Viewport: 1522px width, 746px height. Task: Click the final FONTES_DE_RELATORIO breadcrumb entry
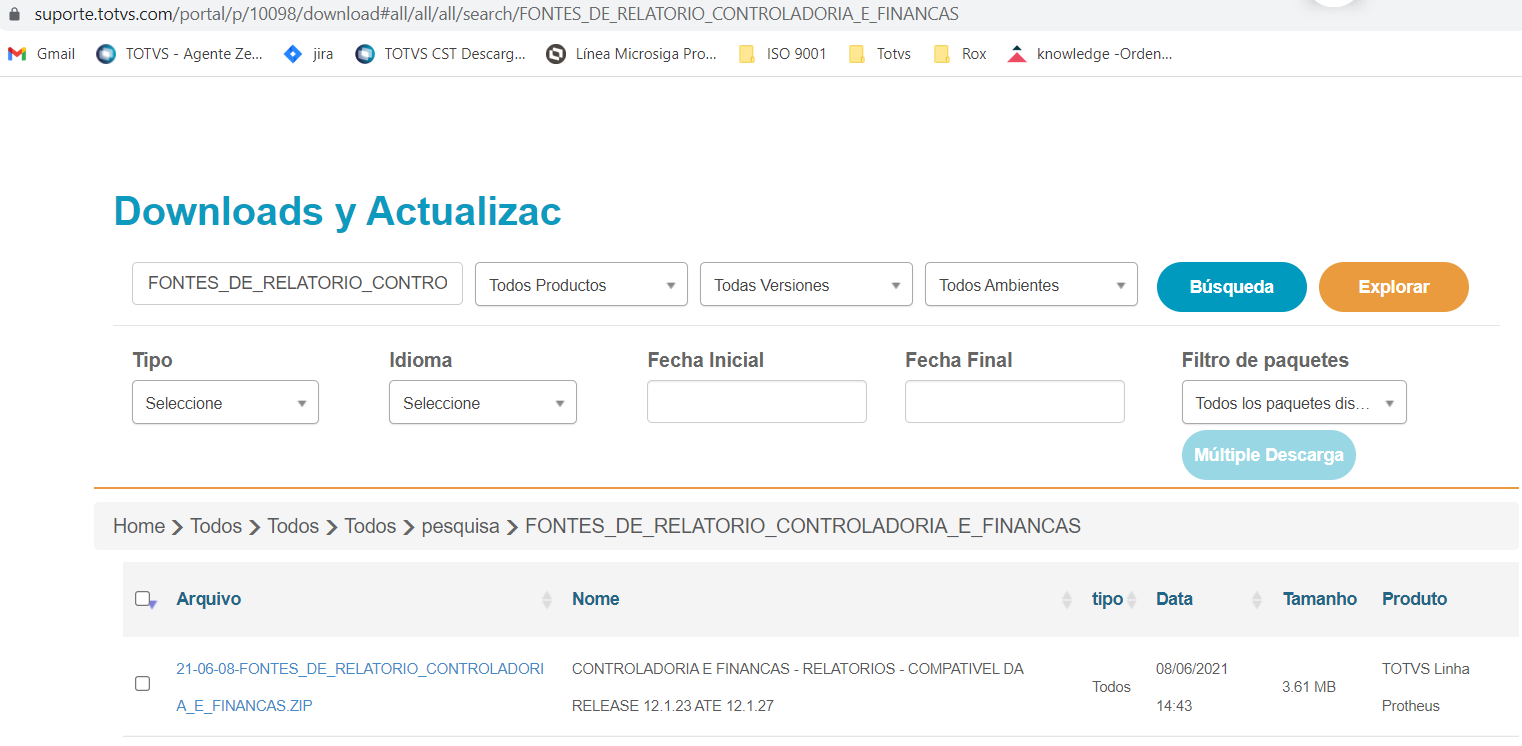tap(803, 526)
